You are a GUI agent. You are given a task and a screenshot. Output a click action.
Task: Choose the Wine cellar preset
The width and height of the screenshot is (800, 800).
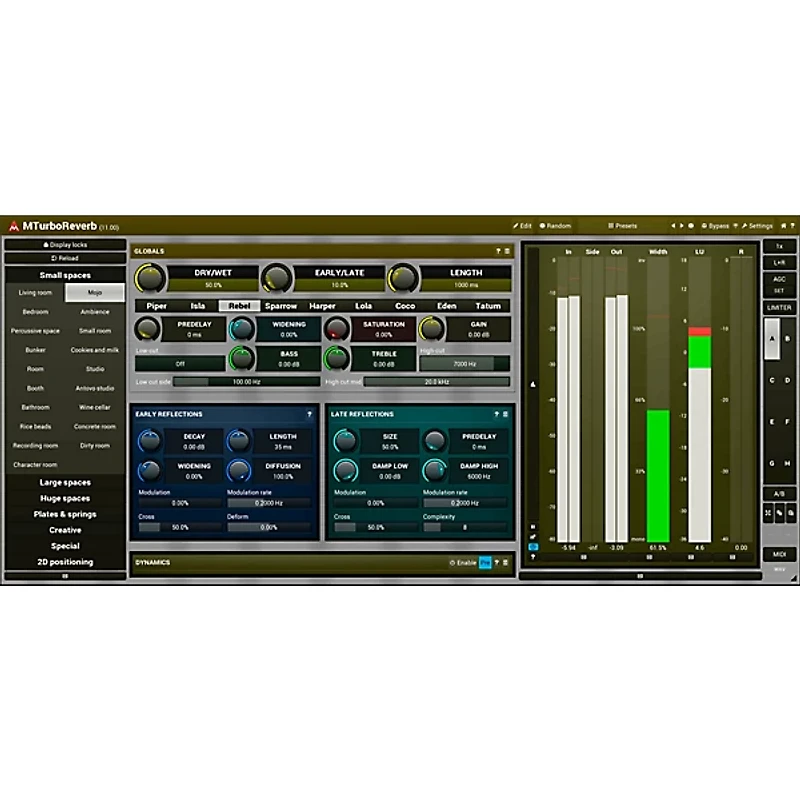[95, 407]
